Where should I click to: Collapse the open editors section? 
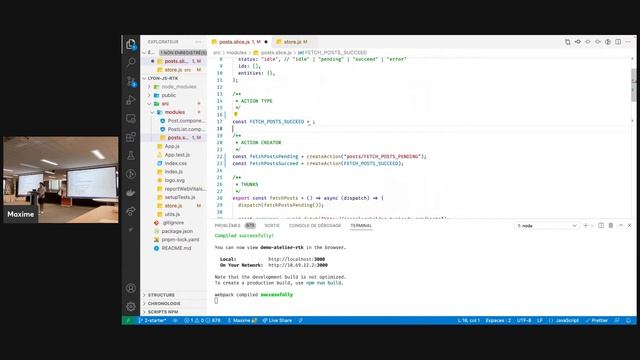tap(174, 53)
